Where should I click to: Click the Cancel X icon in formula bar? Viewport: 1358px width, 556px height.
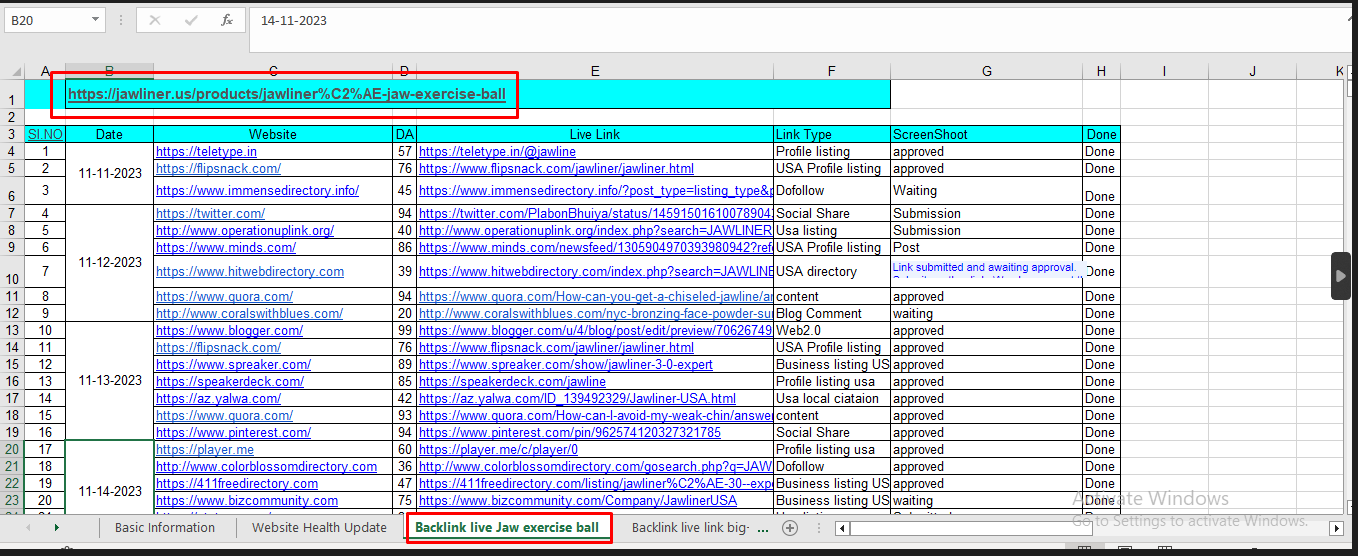coord(155,20)
